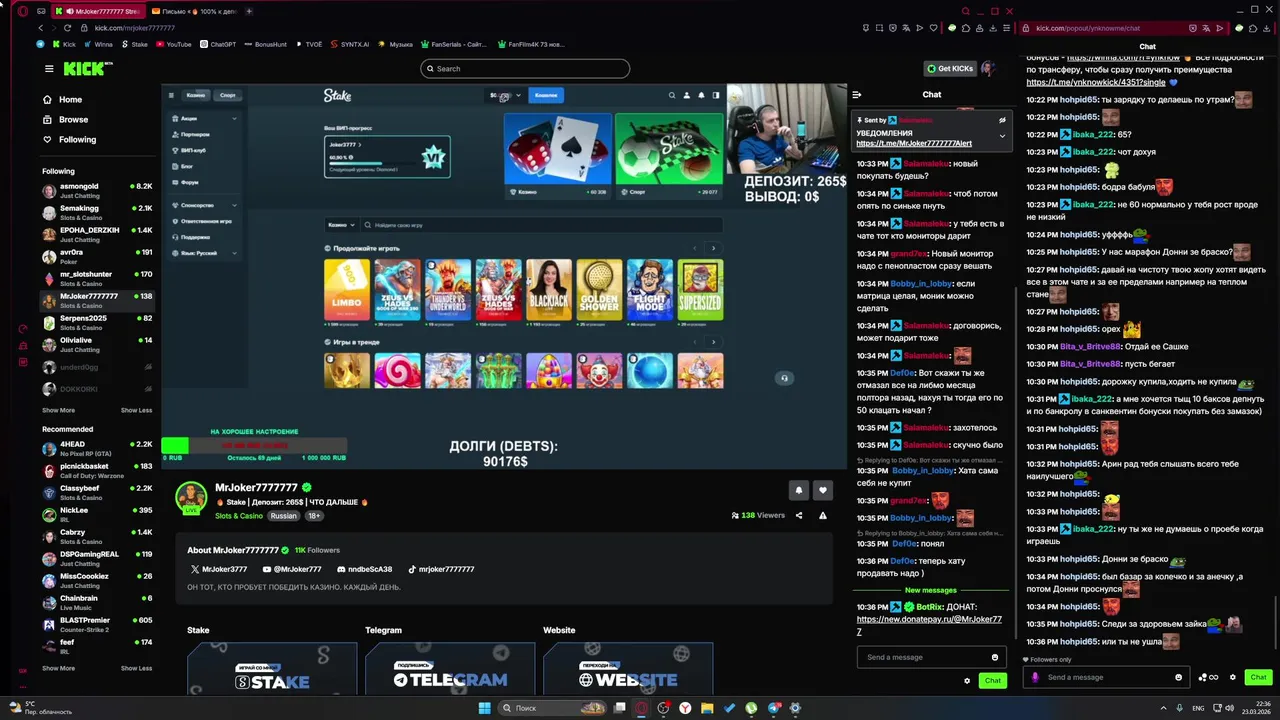Open the pinned t.me MrJoker Alert link
1280x720 pixels.
[x=914, y=144]
